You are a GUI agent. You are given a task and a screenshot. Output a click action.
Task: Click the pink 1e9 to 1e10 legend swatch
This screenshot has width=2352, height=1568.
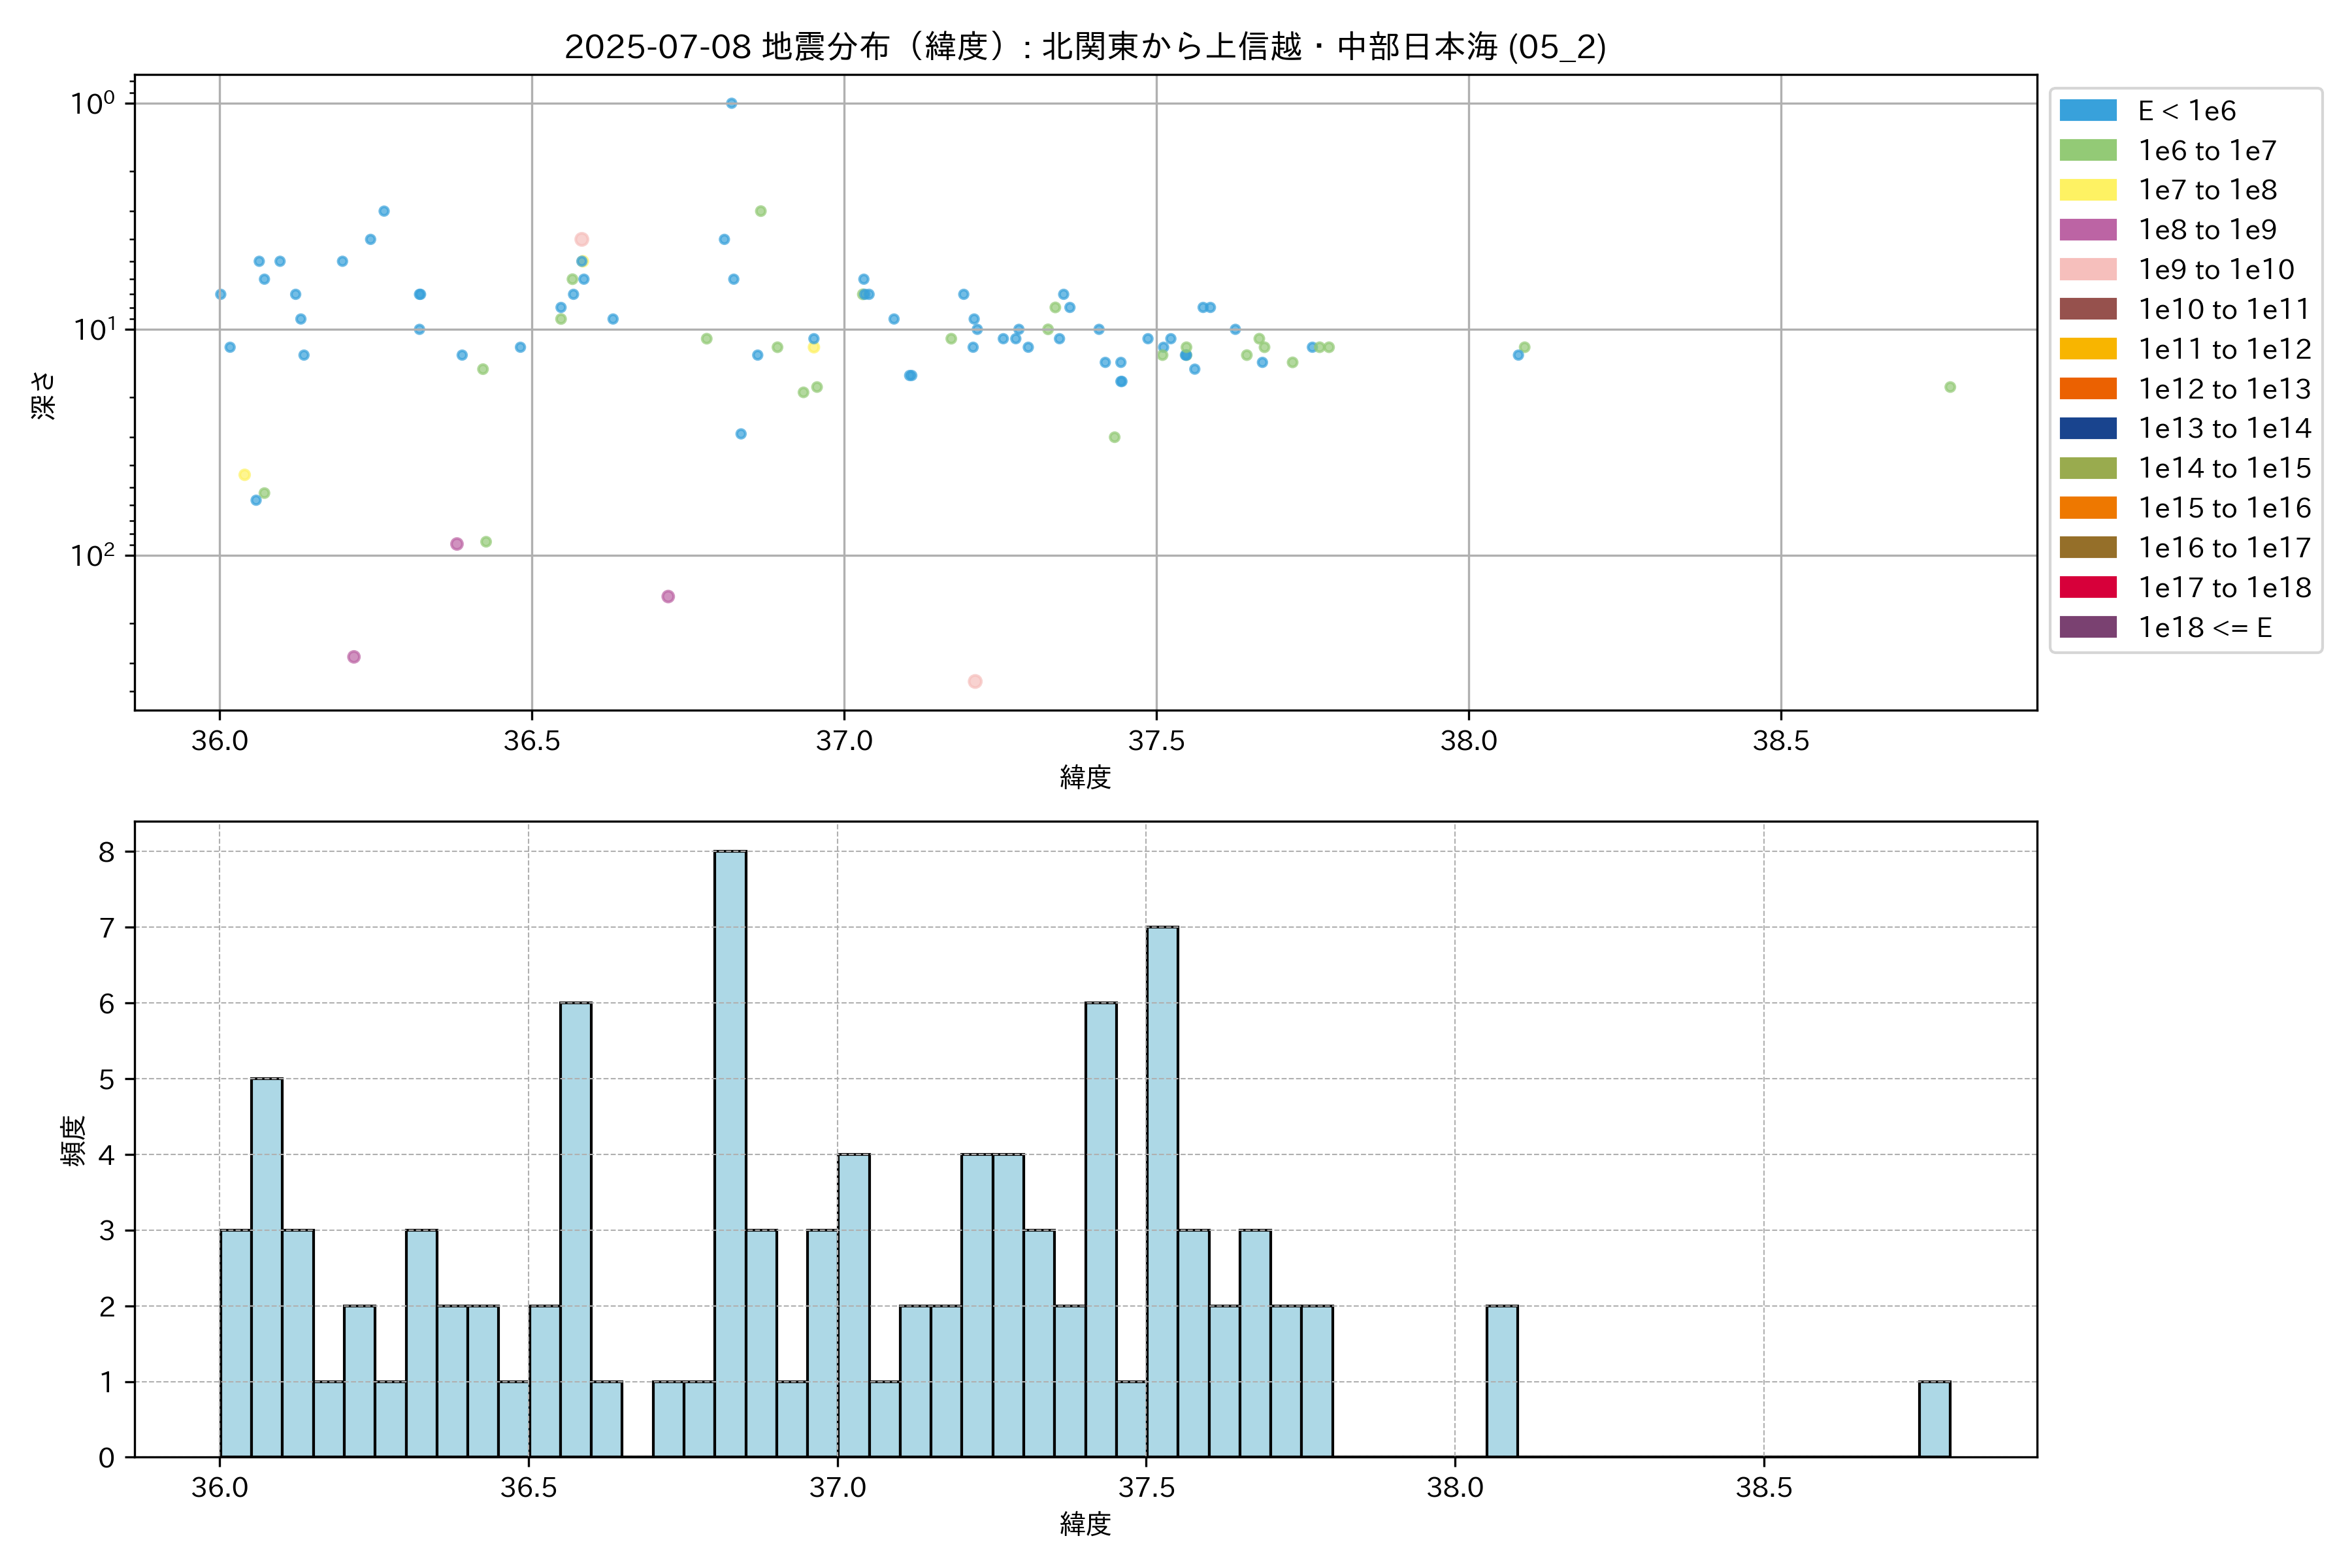pos(2087,269)
